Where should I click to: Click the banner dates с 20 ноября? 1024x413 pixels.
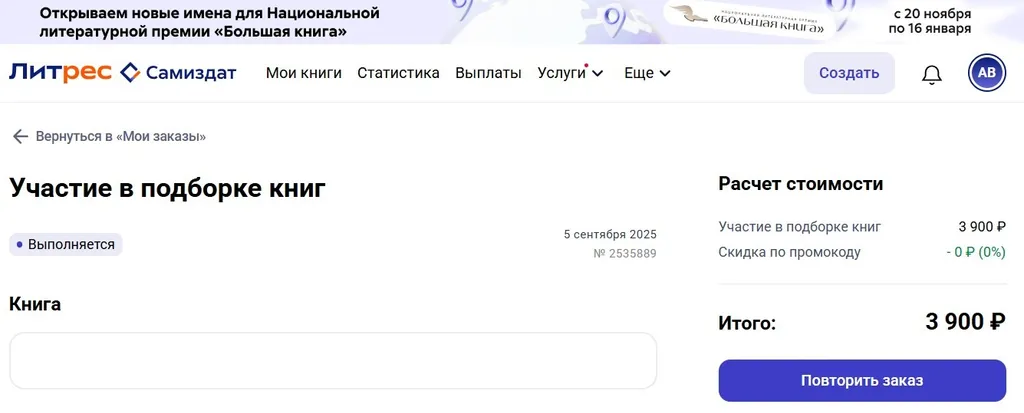929,14
